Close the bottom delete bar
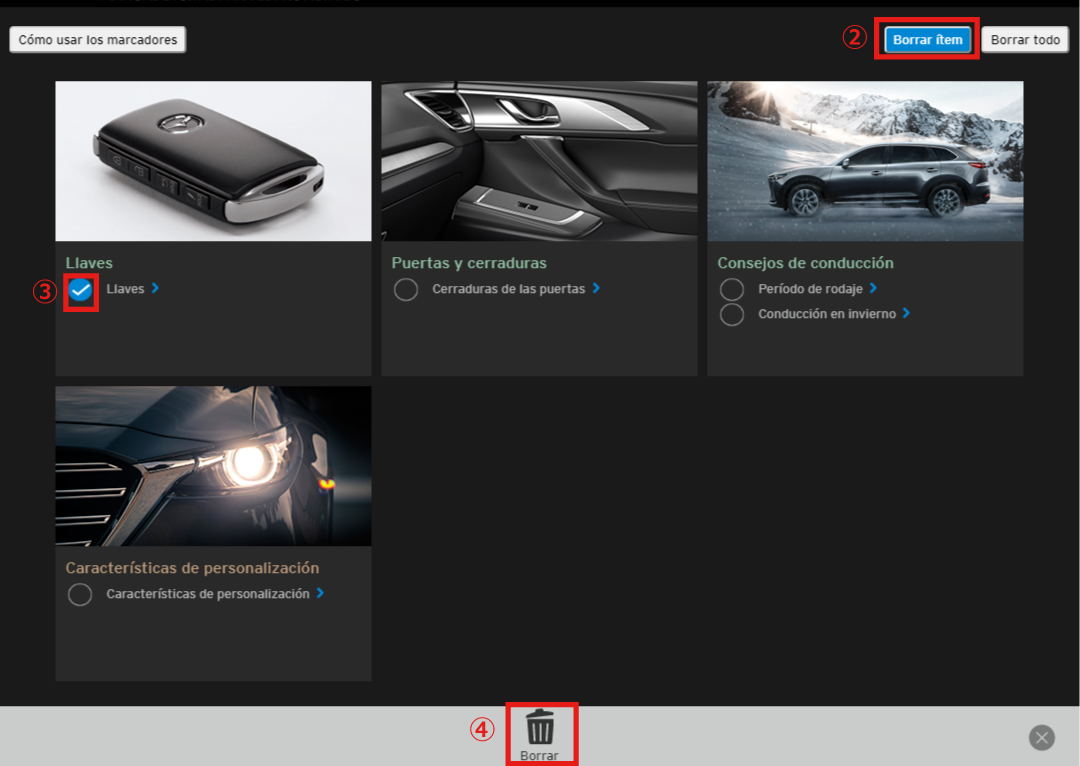The image size is (1080, 766). (x=1041, y=738)
